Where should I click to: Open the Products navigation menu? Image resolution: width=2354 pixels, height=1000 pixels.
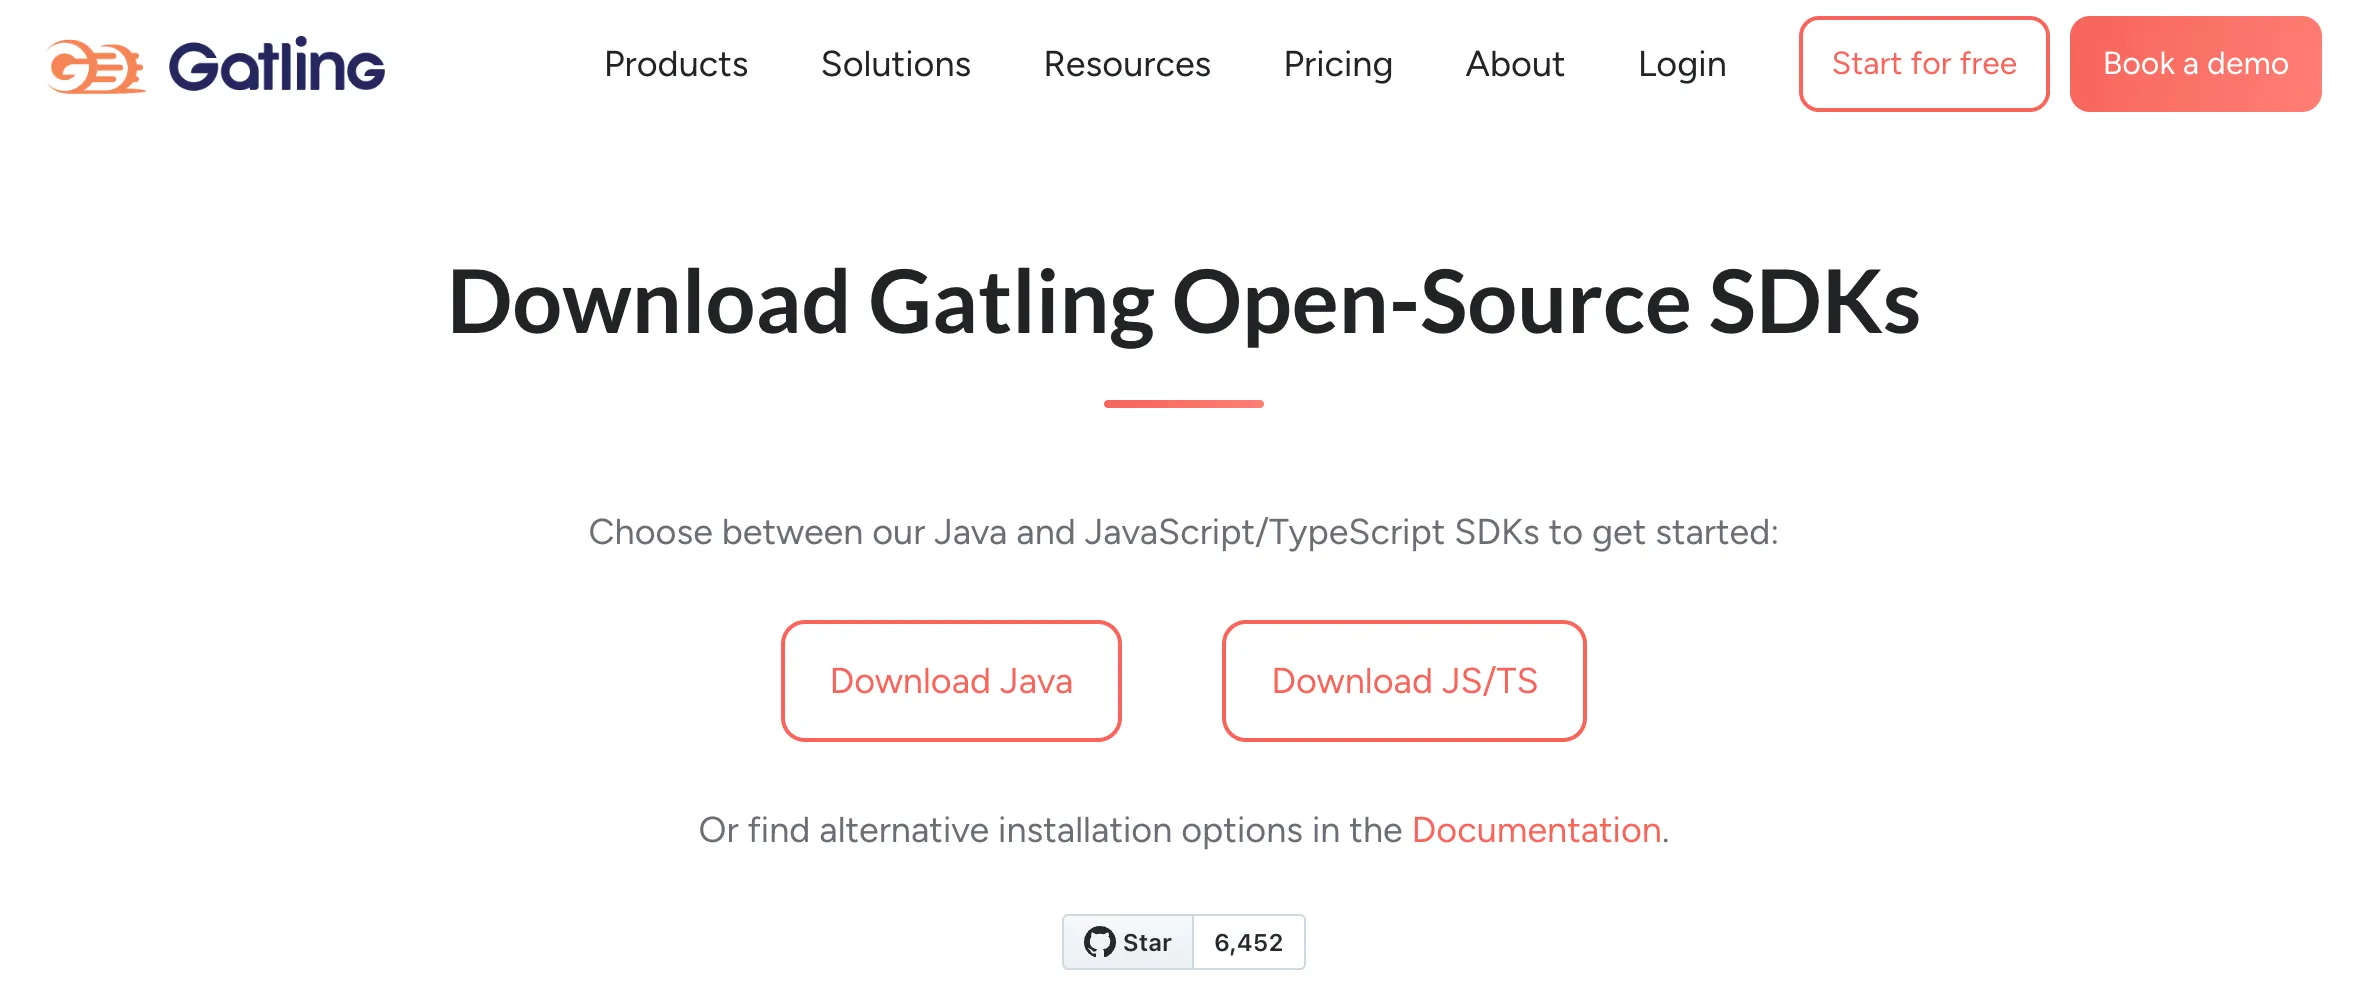pos(675,64)
